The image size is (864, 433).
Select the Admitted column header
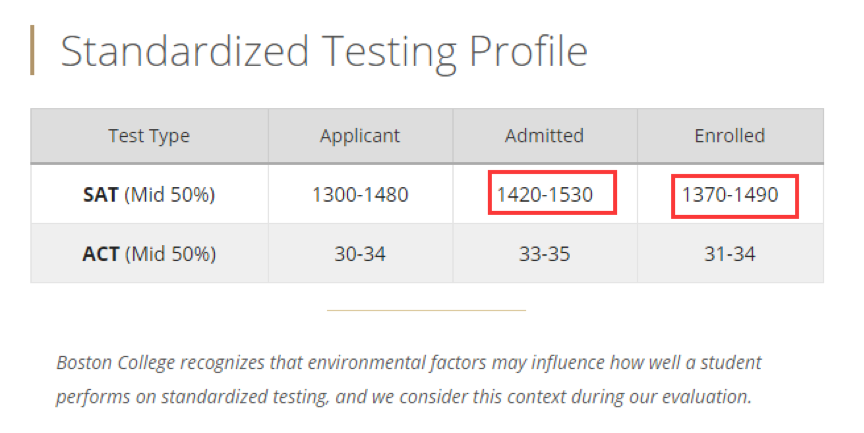544,136
